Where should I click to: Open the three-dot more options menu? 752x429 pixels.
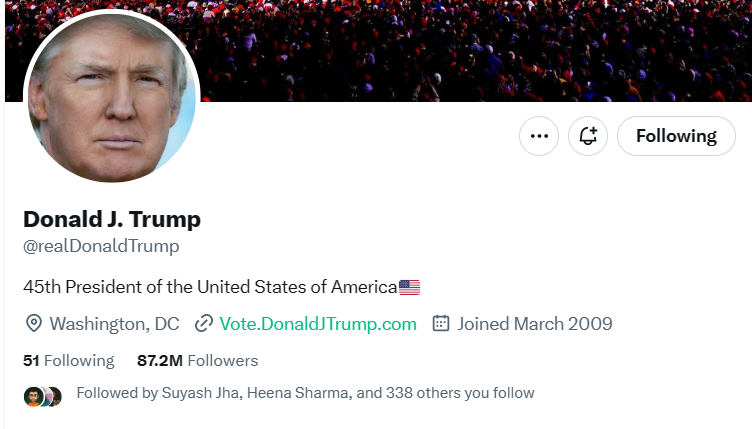tap(539, 136)
